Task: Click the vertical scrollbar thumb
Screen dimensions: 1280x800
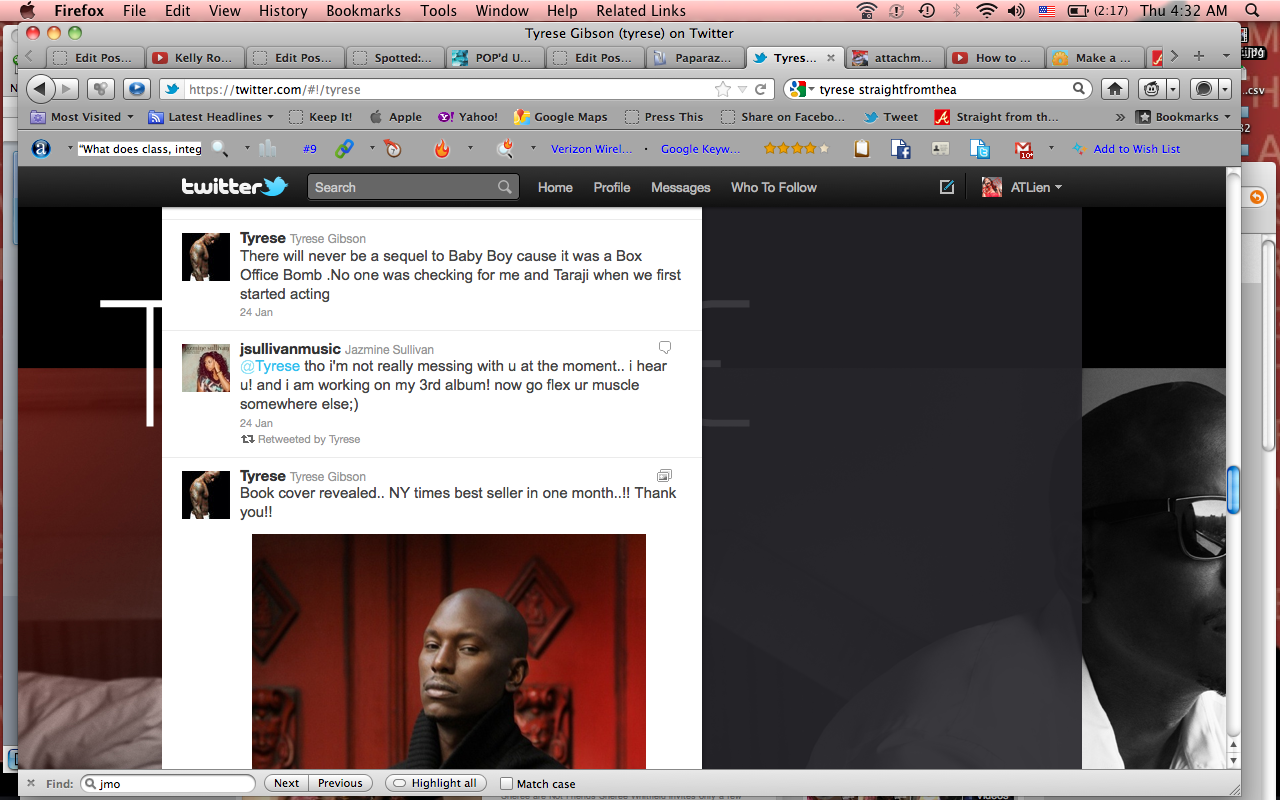Action: 1233,490
